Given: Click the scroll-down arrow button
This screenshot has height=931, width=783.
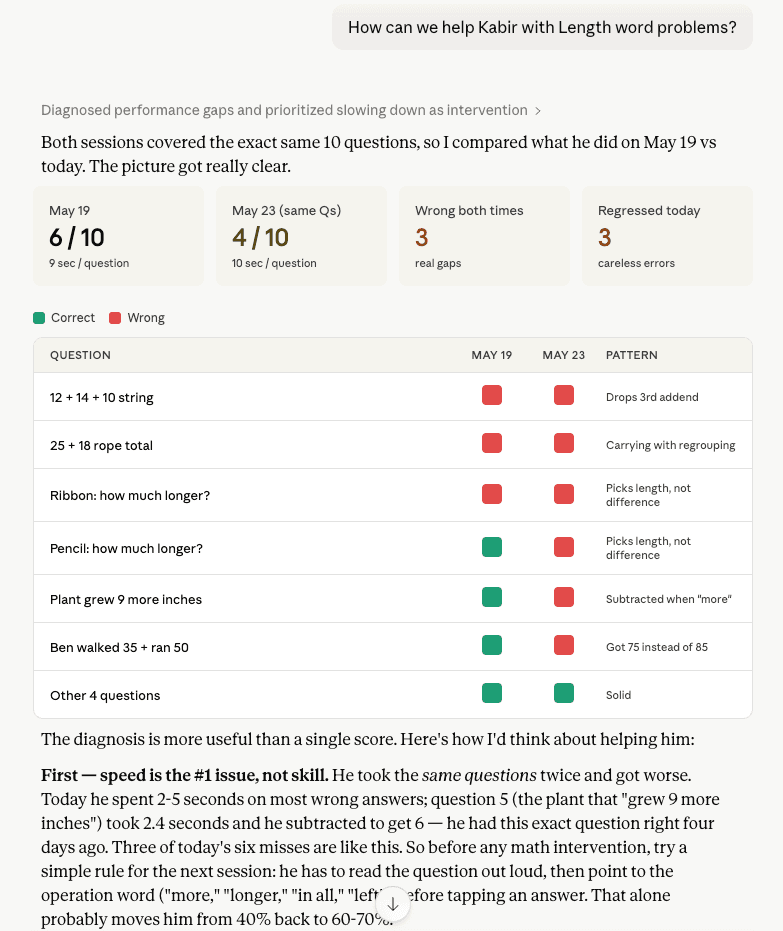Looking at the screenshot, I should click(392, 904).
